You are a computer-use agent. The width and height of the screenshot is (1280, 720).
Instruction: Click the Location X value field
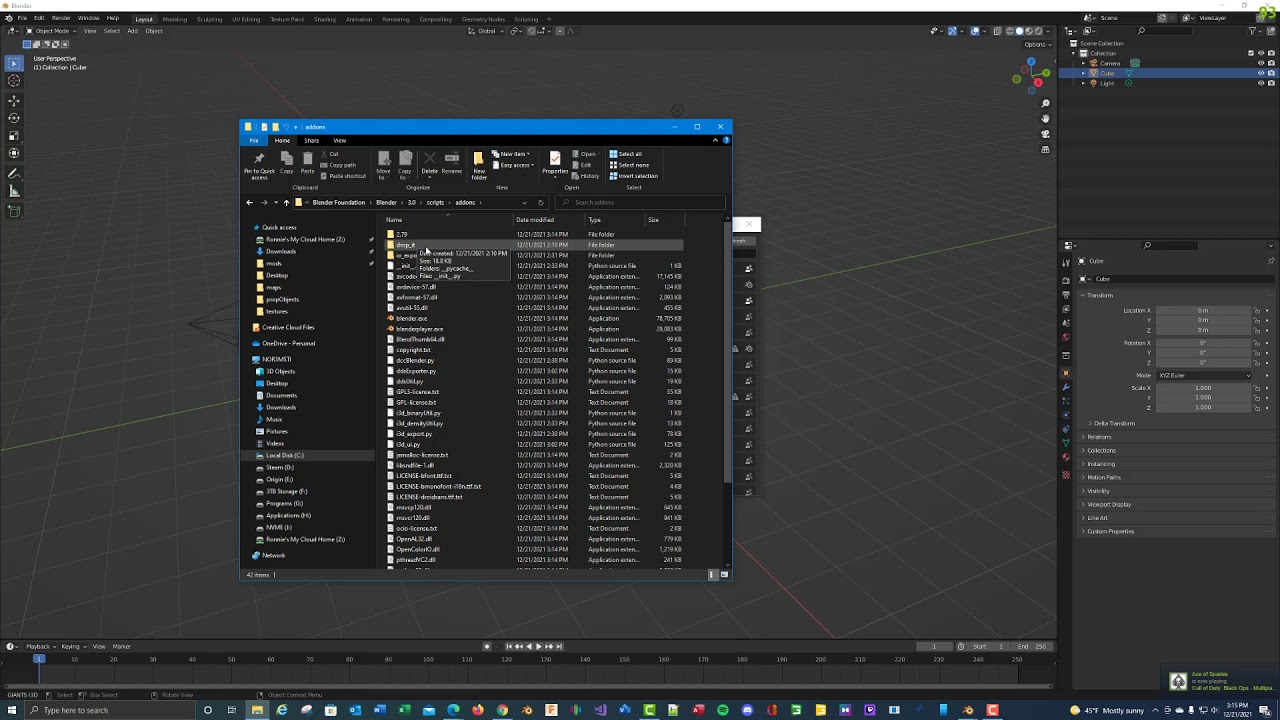pyautogui.click(x=1203, y=310)
